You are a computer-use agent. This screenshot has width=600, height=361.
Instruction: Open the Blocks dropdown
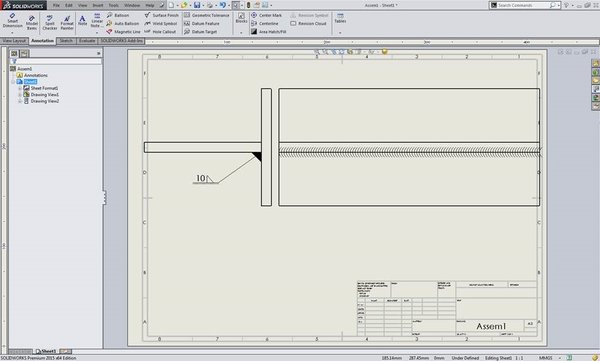click(x=241, y=33)
